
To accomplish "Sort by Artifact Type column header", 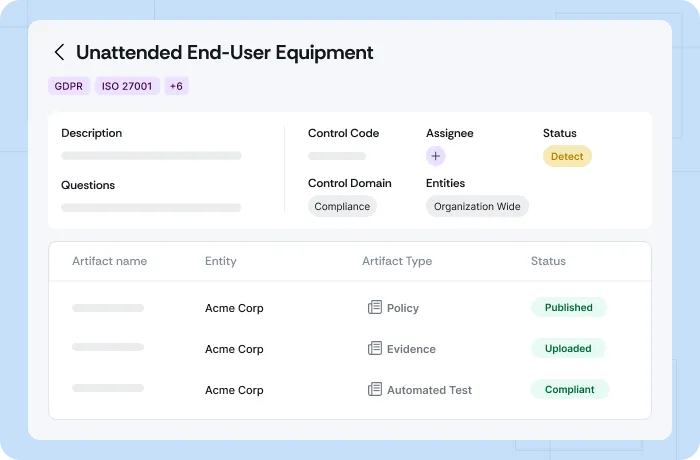I will click(x=397, y=261).
